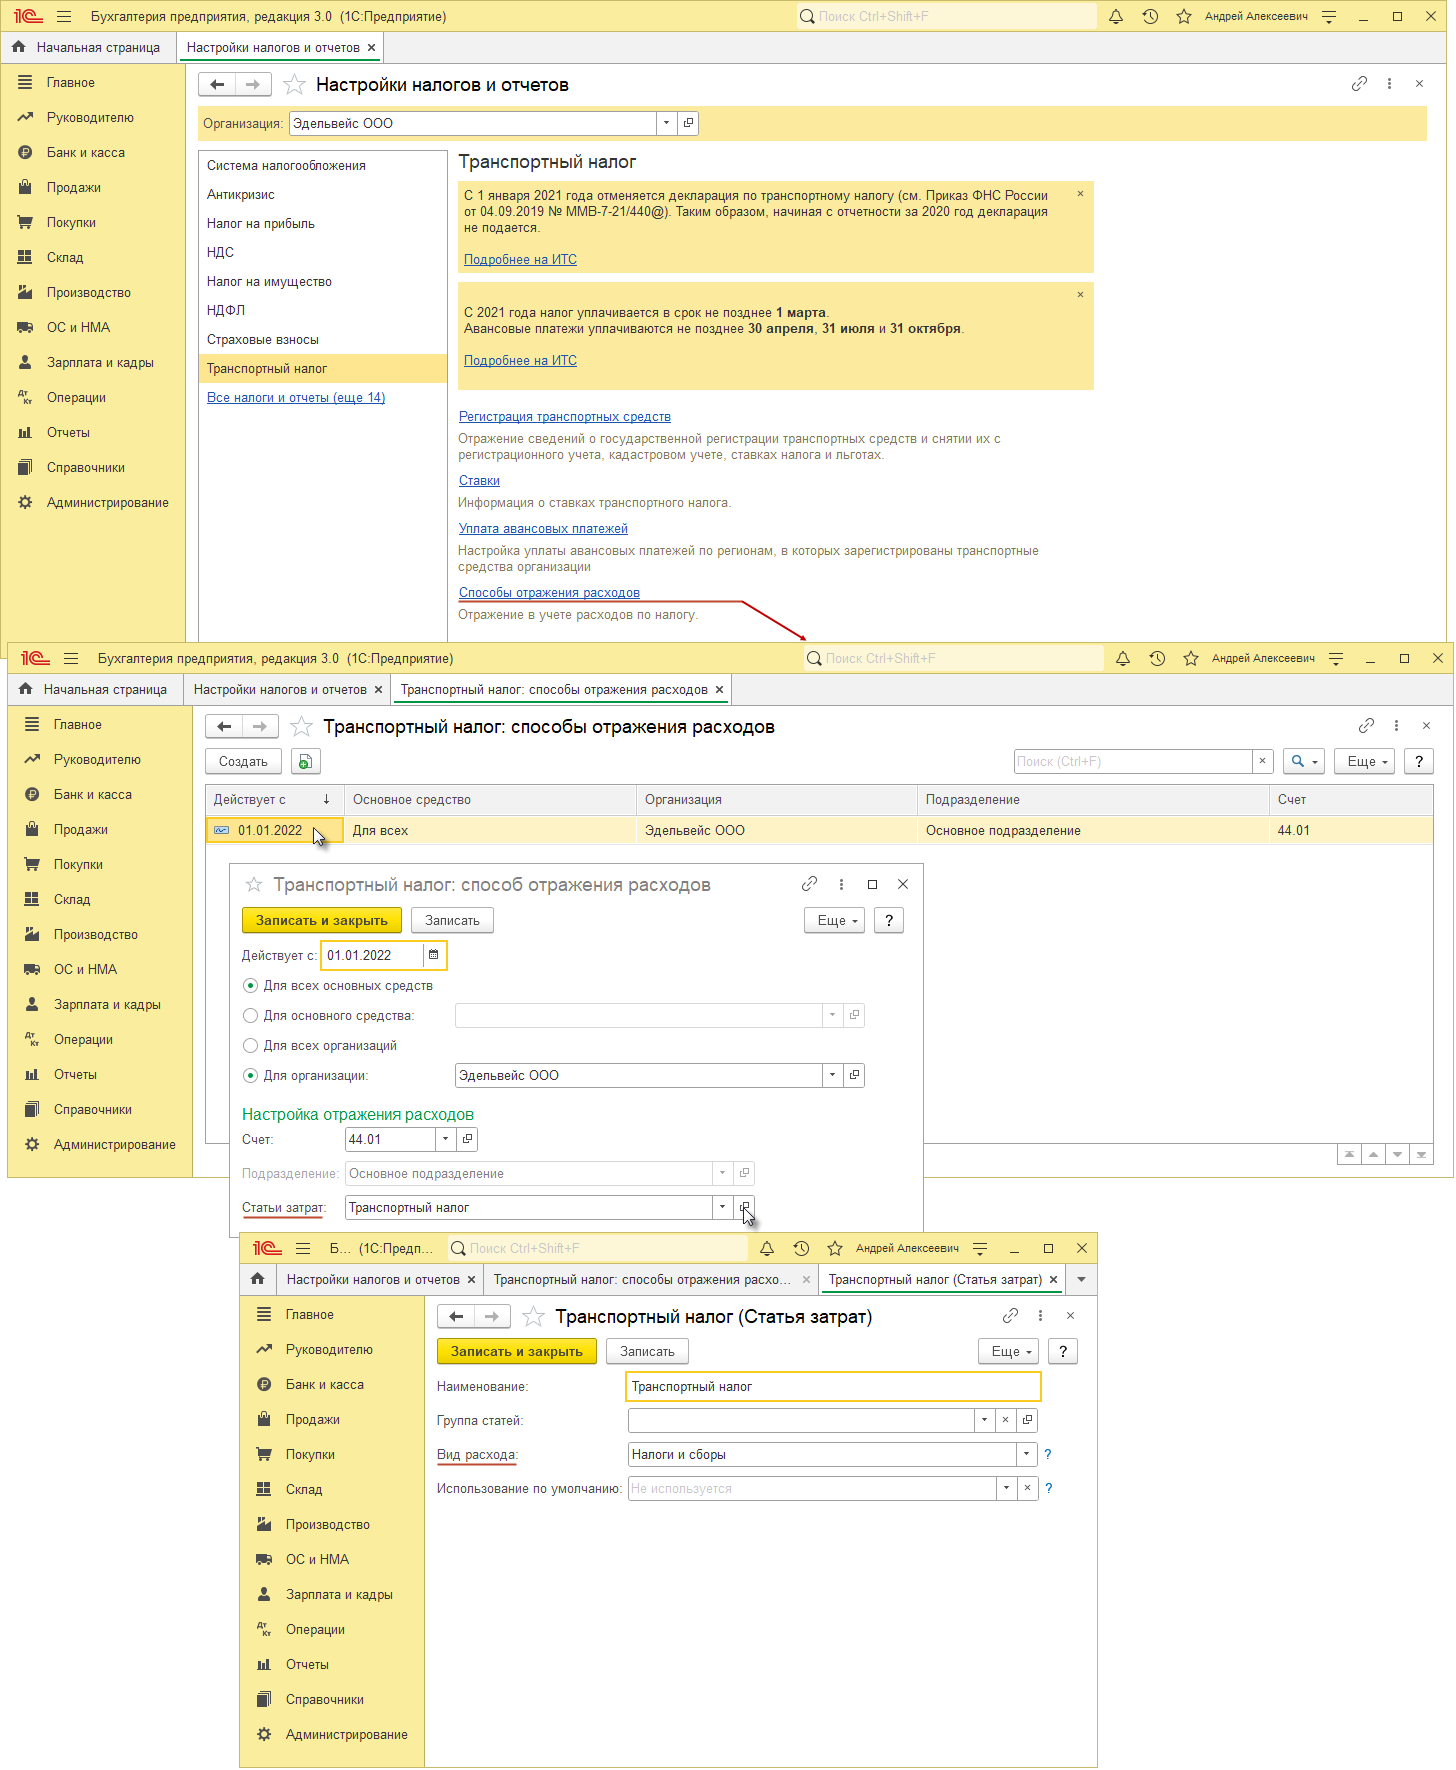Viewport: 1456px width, 1770px height.
Task: Open form icon for Статьи затрат field
Action: (744, 1207)
